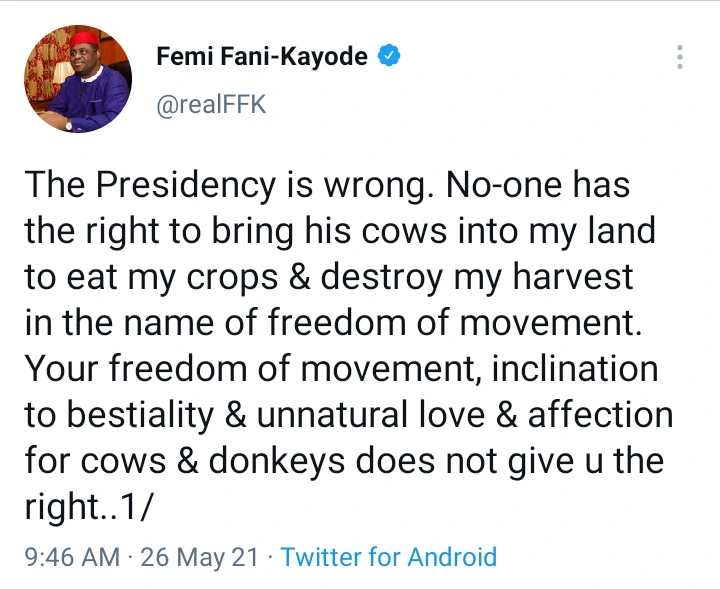Click the word "inclination" in the tweet
Image resolution: width=720 pixels, height=589 pixels.
point(575,368)
